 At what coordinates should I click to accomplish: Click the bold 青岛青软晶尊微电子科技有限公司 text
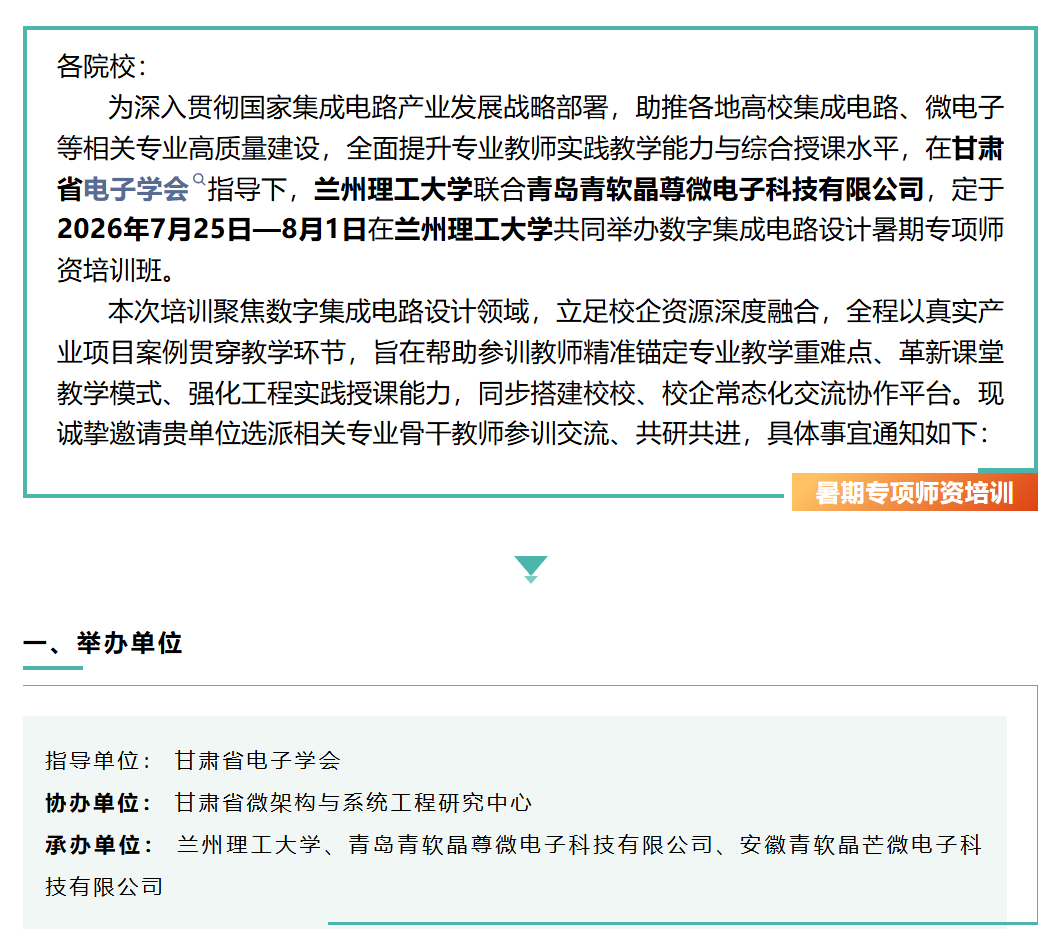coord(725,189)
